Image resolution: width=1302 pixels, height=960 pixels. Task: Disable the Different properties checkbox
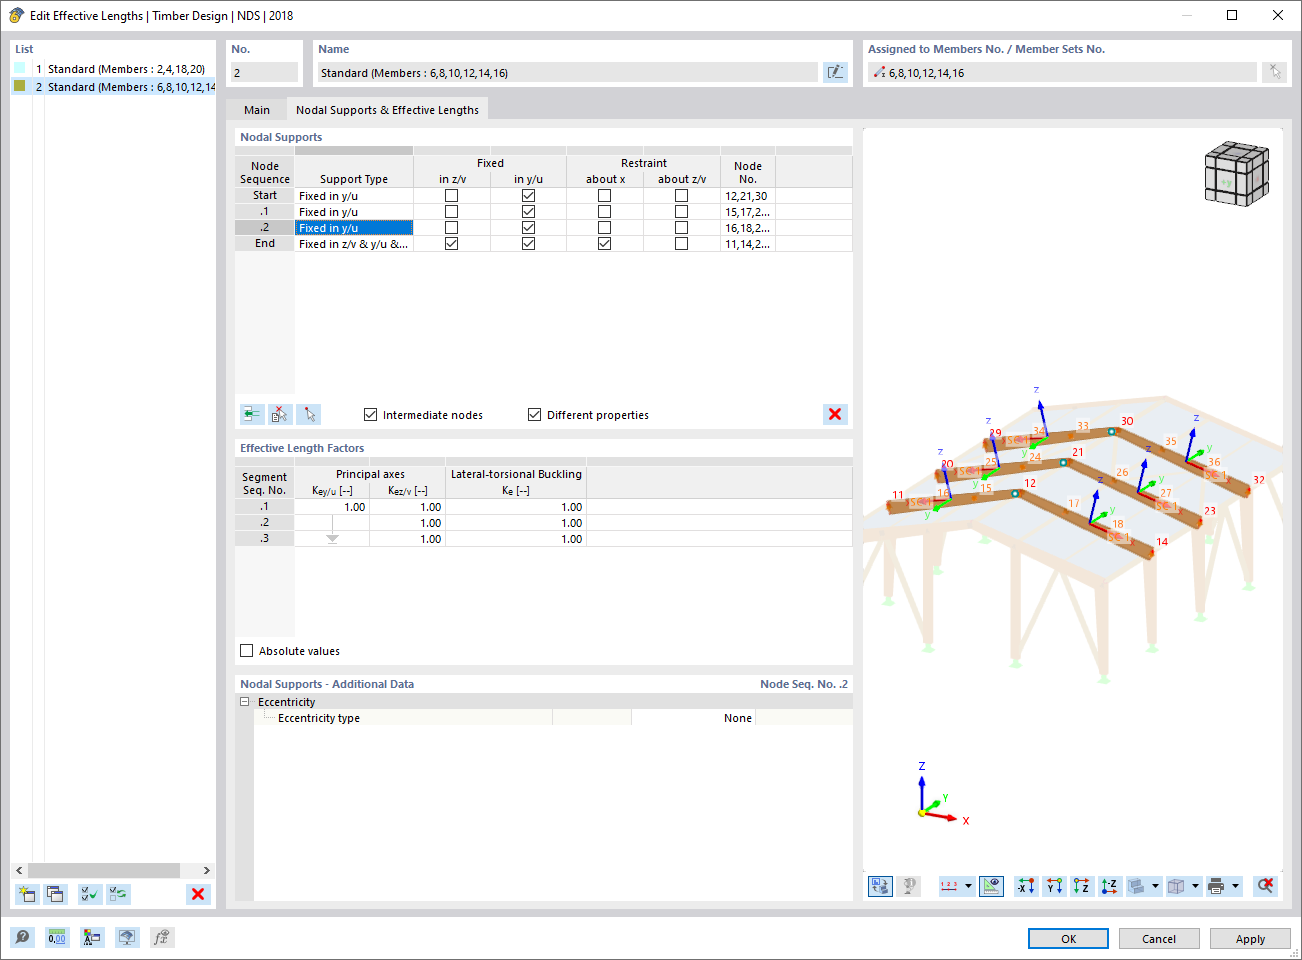pos(534,414)
